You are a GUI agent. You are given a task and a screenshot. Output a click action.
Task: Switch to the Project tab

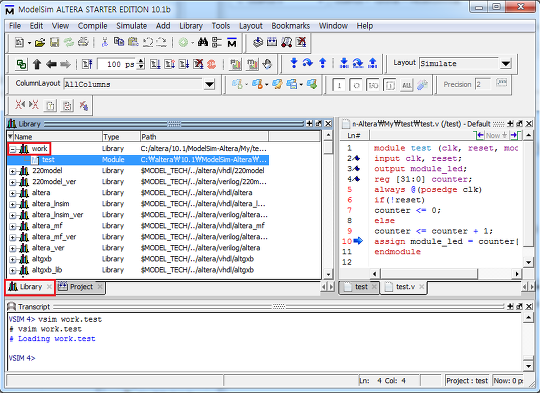coord(81,287)
